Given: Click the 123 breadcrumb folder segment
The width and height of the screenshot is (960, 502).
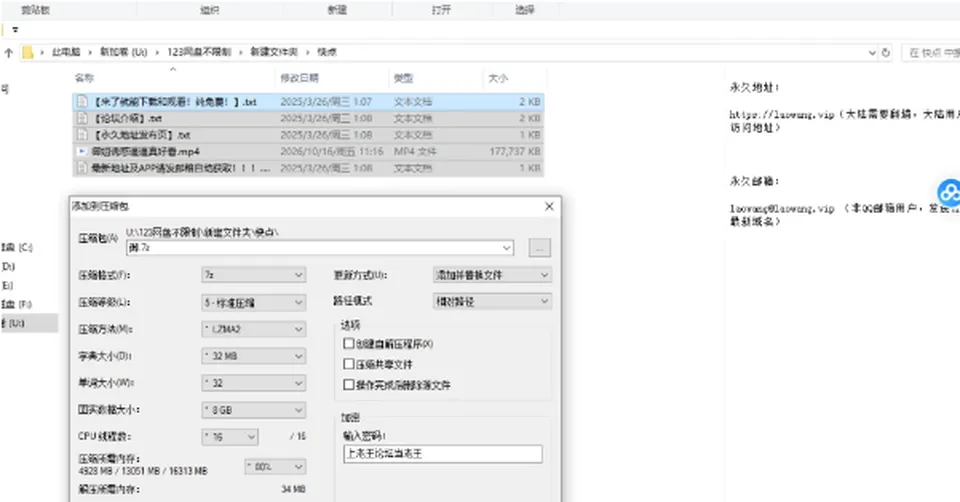Looking at the screenshot, I should 199,53.
